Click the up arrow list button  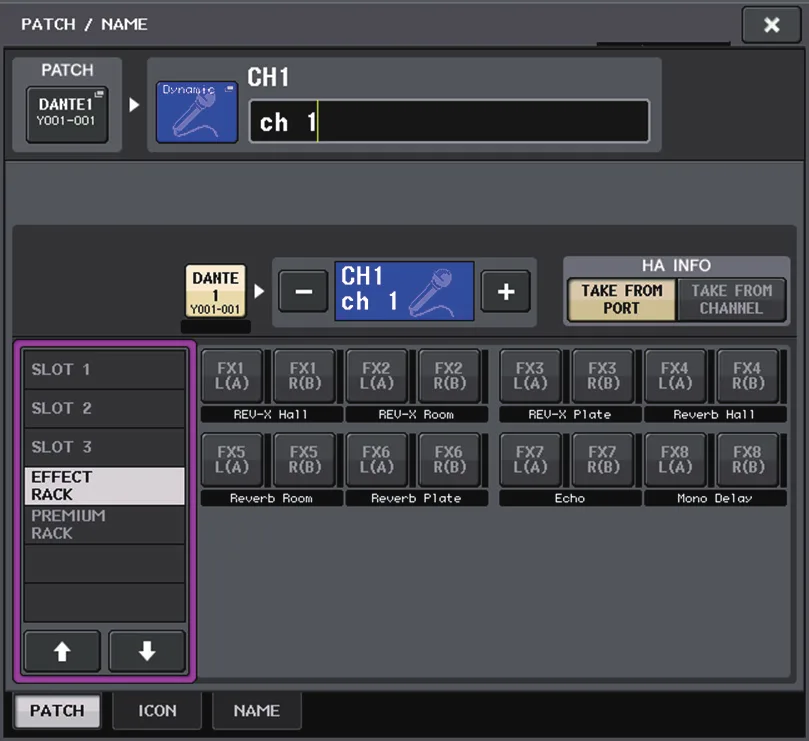tap(62, 651)
